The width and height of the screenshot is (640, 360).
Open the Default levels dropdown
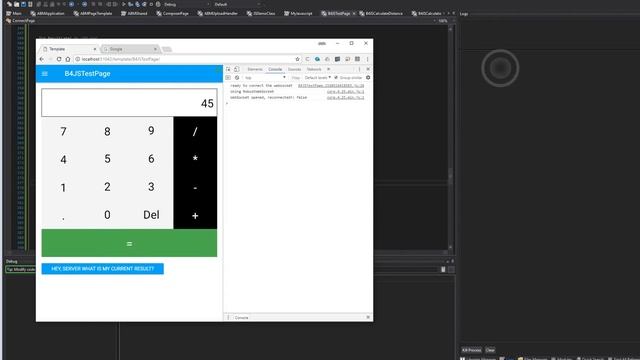[318, 78]
